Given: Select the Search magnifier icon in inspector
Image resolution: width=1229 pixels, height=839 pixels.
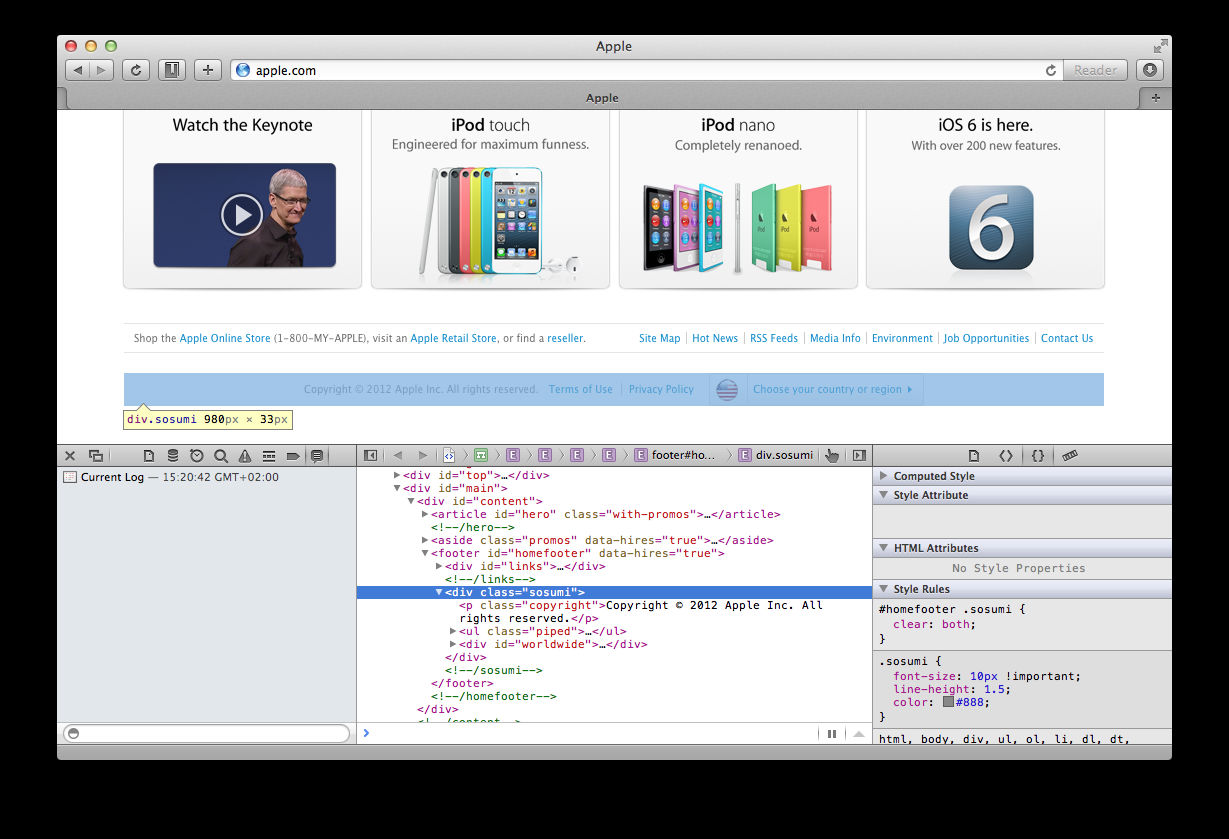Looking at the screenshot, I should coord(221,456).
